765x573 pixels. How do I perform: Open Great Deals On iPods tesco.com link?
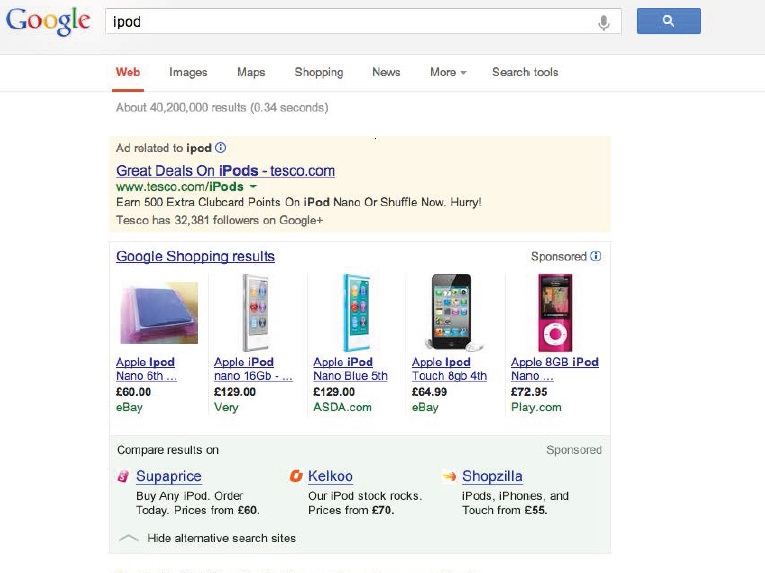(225, 171)
